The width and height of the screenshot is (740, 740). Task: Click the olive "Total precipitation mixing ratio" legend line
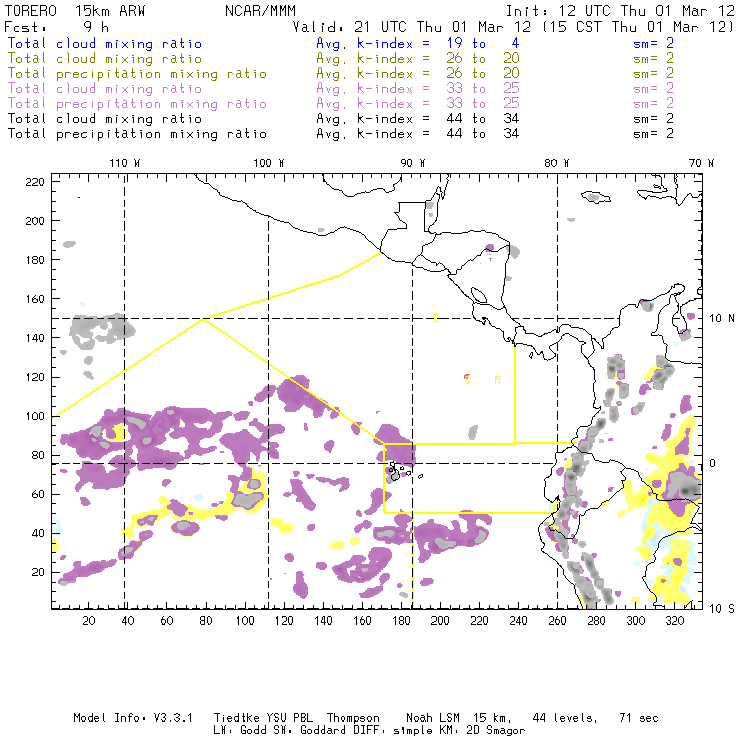[137, 74]
